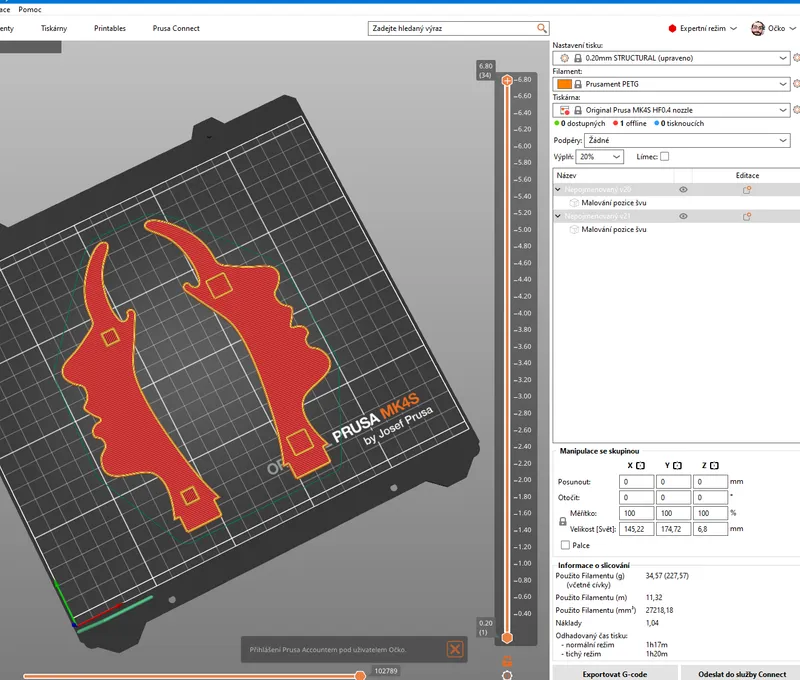Screen dimensions: 800x680
Task: Open the Expertní režim mode dropdown
Action: tap(733, 29)
